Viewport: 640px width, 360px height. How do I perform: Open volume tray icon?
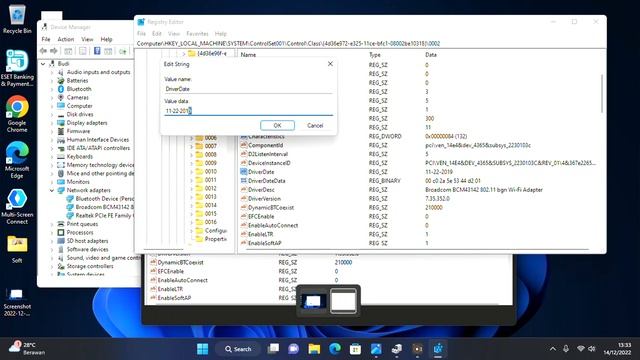point(592,349)
